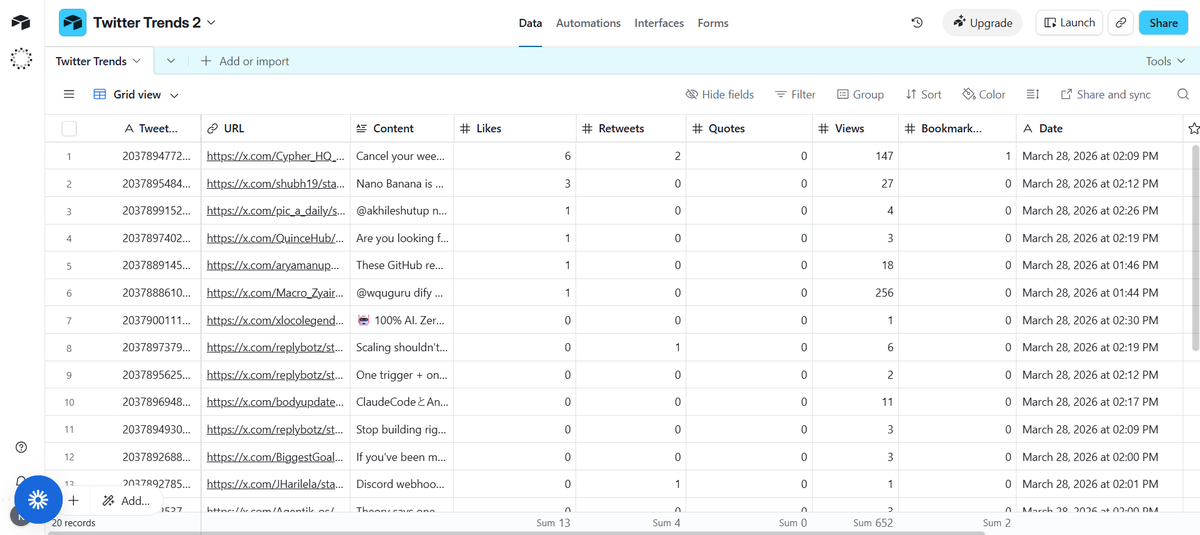Switch to the Forms tab
This screenshot has width=1200, height=535.
[x=713, y=23]
